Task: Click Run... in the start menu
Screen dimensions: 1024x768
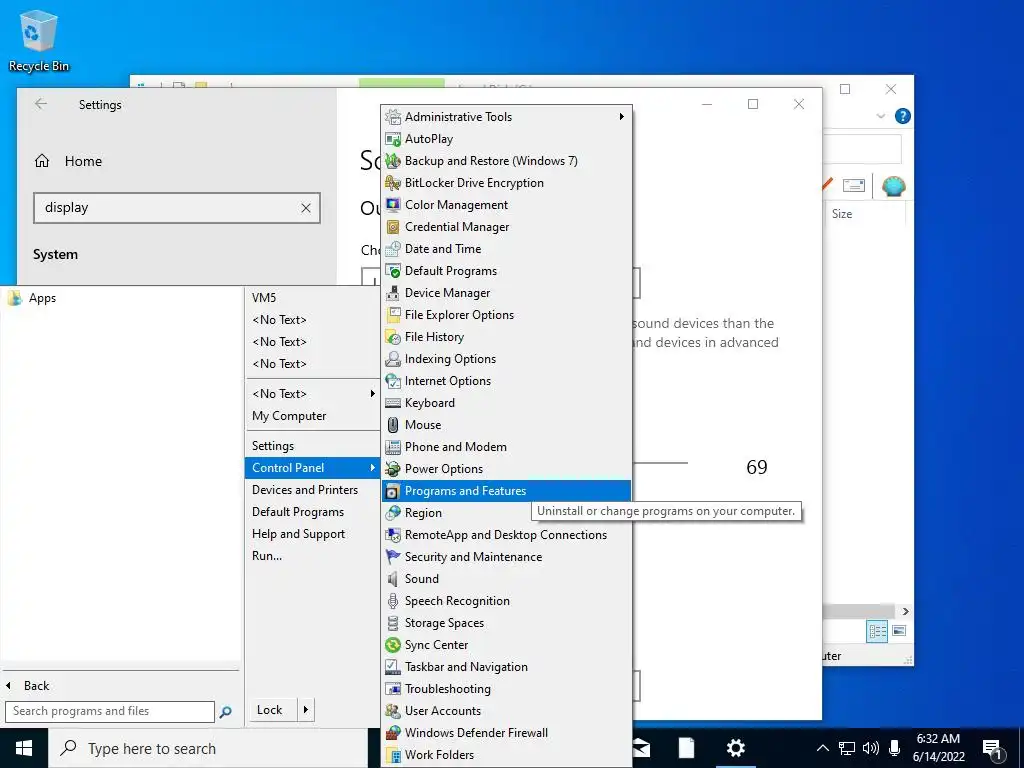Action: click(267, 556)
